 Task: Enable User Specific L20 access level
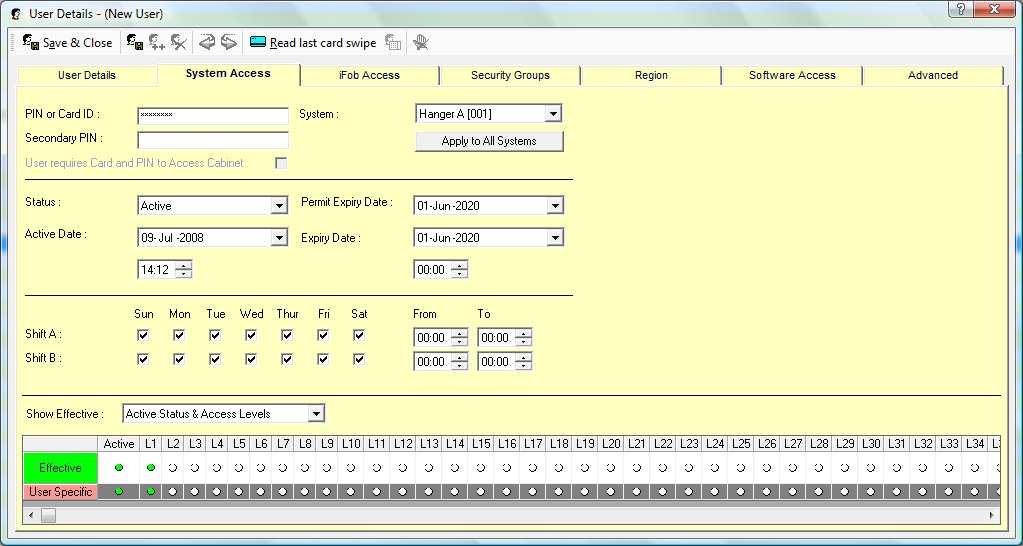pos(611,492)
